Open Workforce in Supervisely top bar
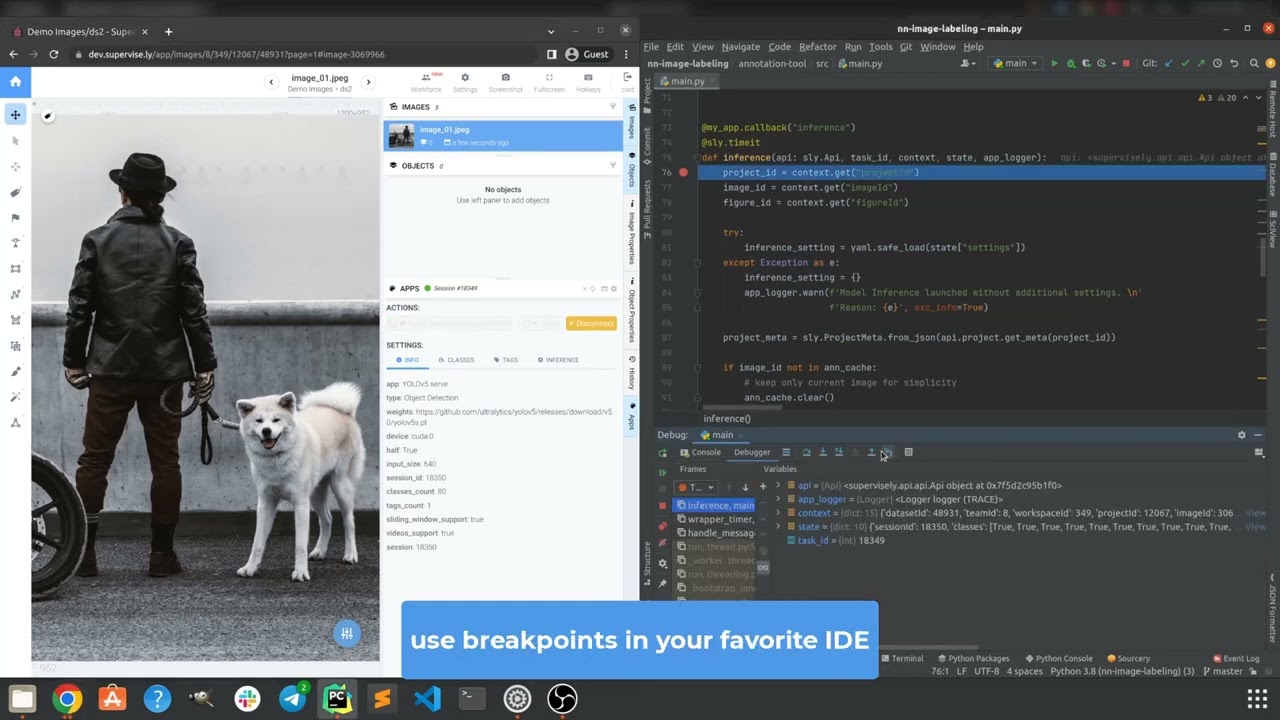The image size is (1280, 720). [x=426, y=82]
